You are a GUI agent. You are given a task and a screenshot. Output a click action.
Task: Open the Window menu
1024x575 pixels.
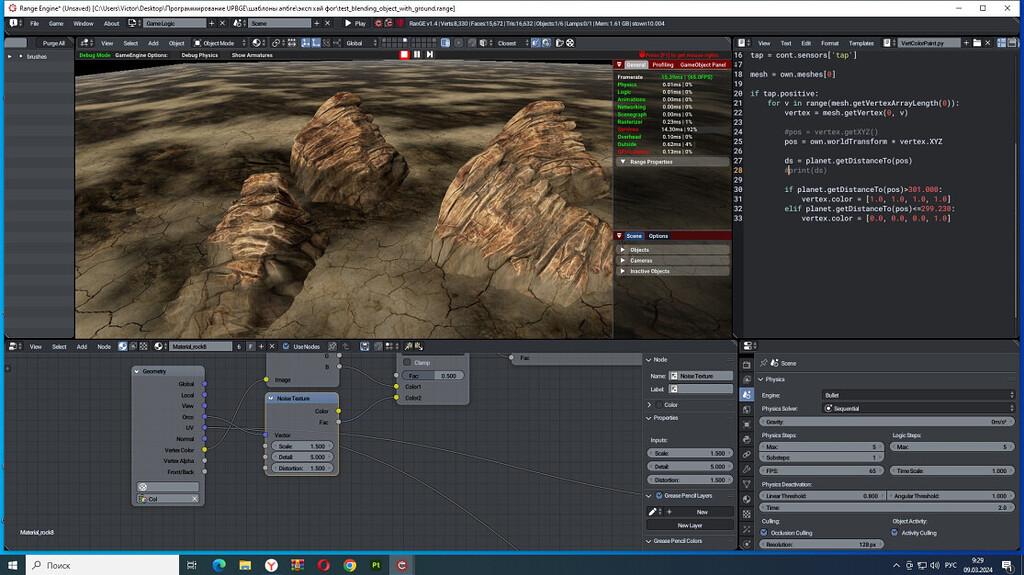(83, 24)
